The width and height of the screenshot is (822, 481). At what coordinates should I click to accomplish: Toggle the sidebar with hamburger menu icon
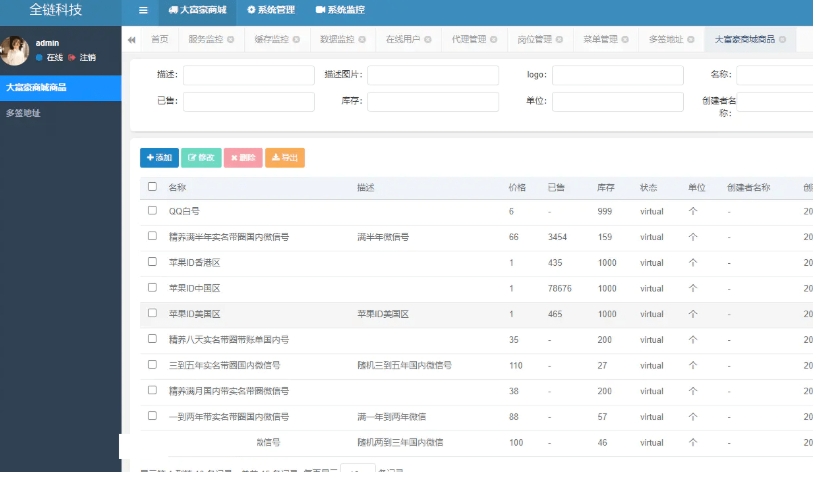[x=143, y=10]
